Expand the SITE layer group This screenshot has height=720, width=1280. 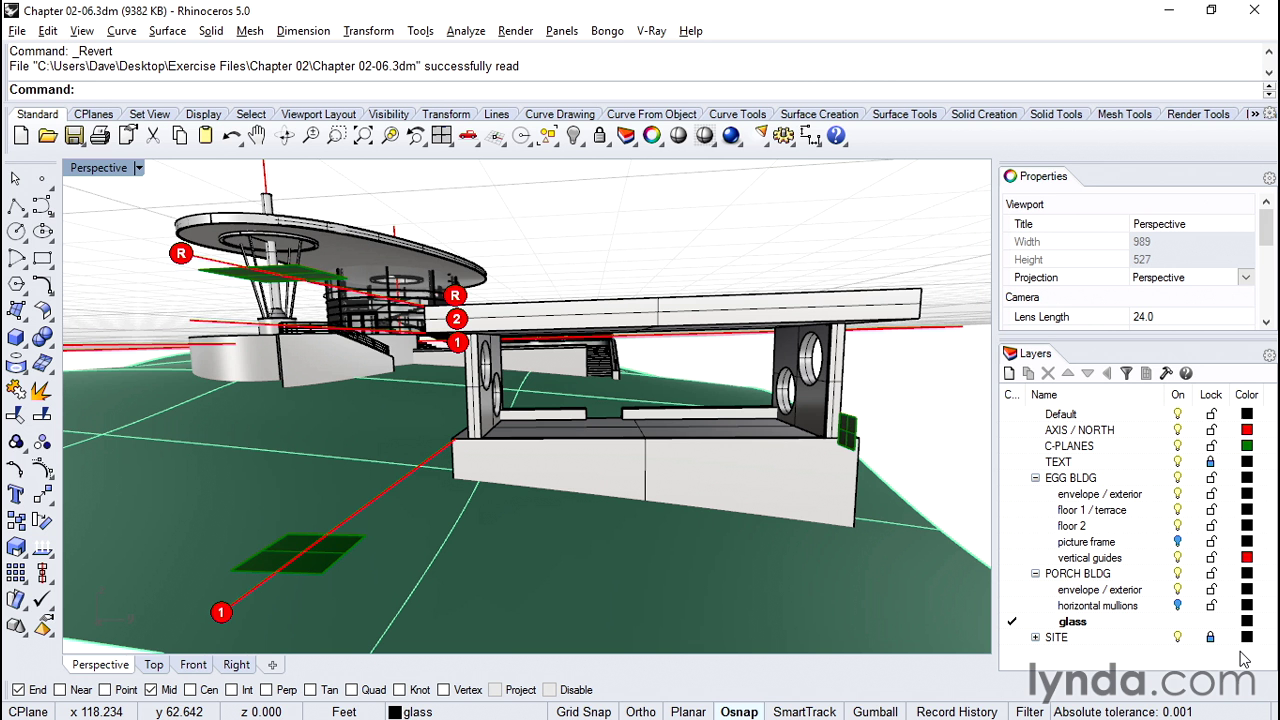[x=1036, y=638]
